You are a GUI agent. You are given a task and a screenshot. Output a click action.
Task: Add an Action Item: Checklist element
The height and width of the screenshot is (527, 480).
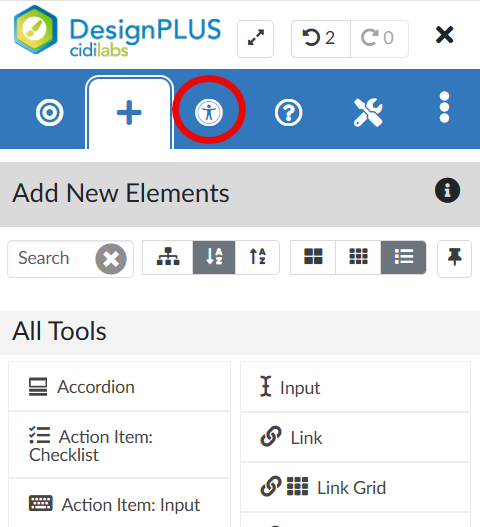pos(119,445)
